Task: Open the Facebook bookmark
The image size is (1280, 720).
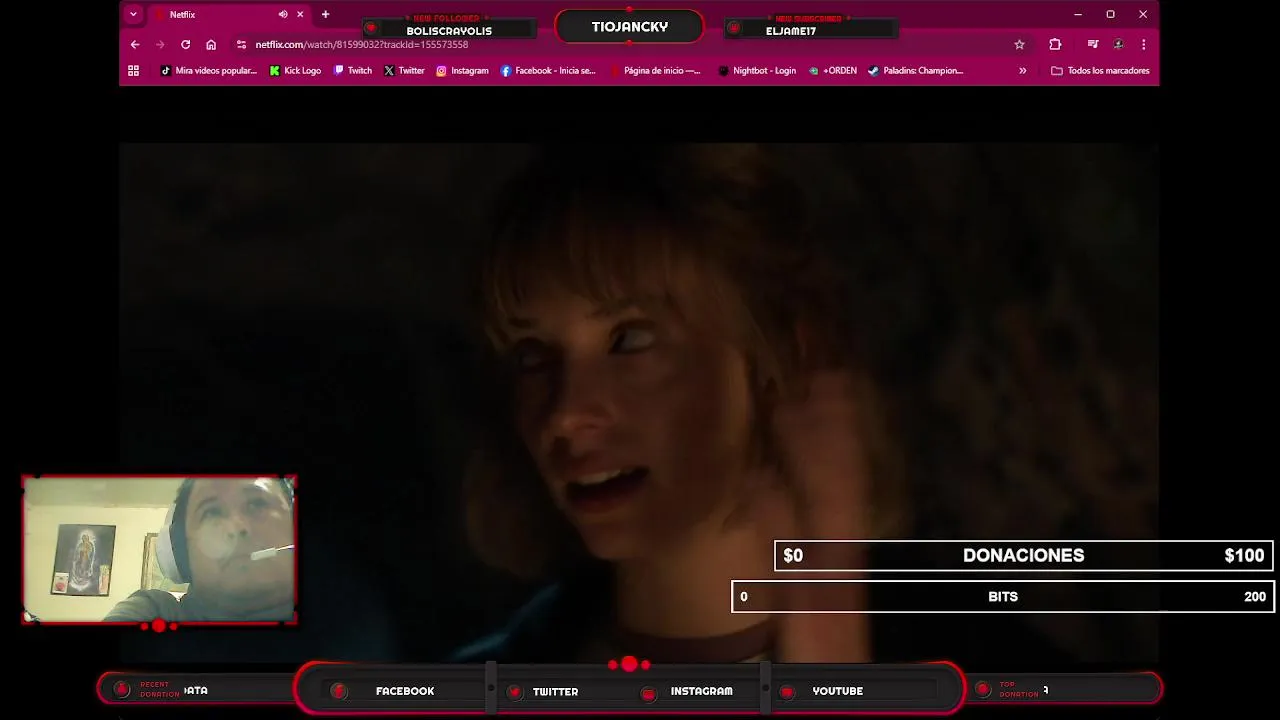Action: tap(548, 70)
